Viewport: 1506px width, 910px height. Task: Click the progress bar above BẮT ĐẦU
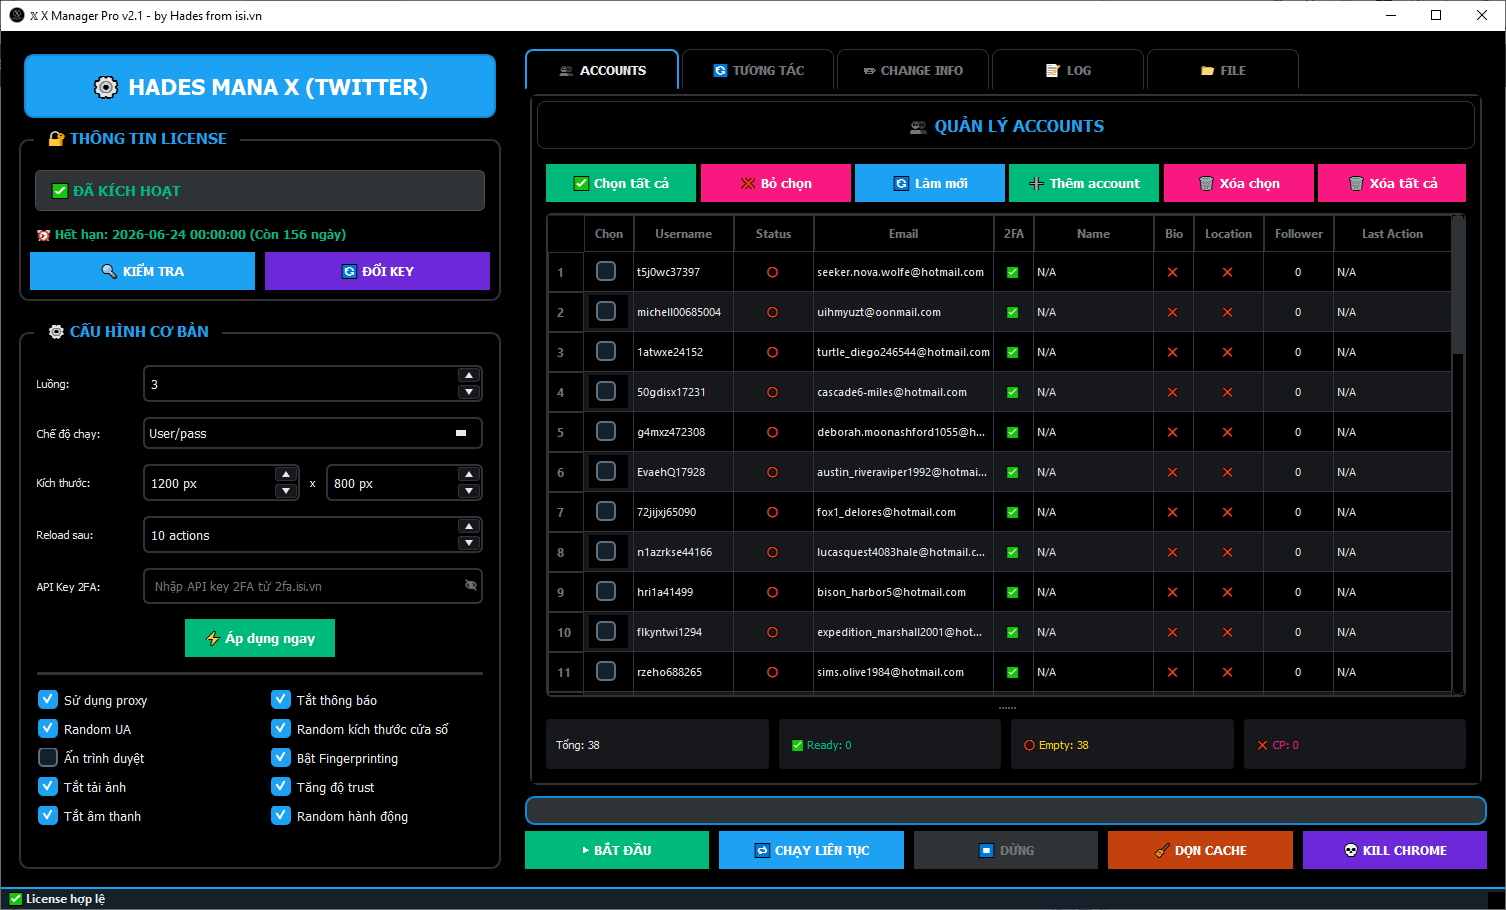1004,810
